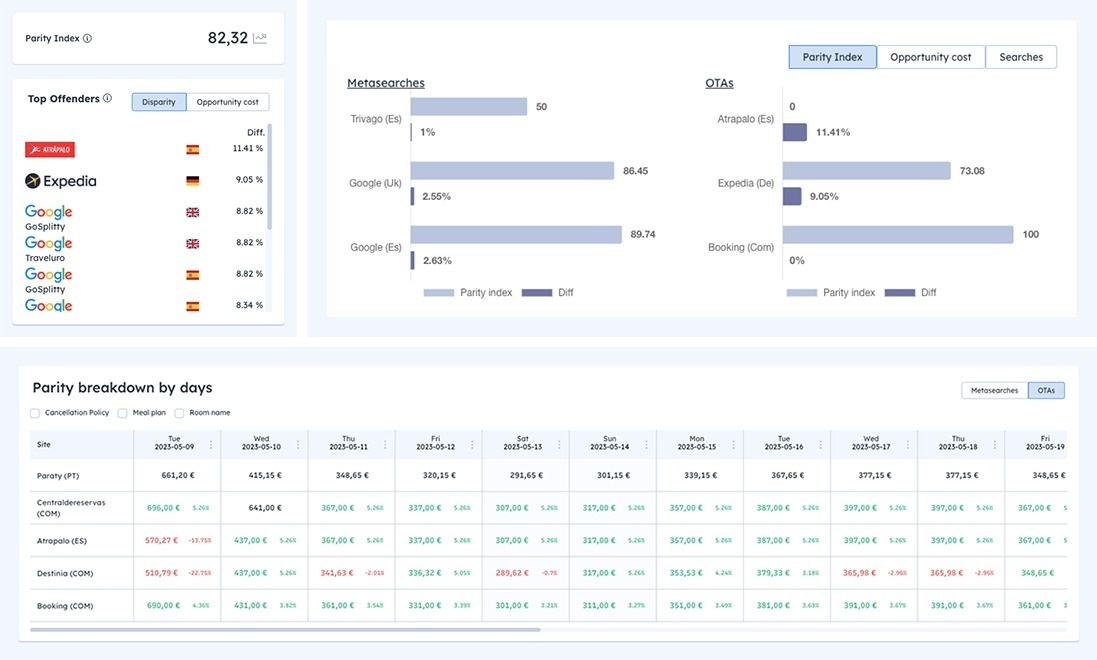Click the 82,32 parity index value

pos(227,38)
